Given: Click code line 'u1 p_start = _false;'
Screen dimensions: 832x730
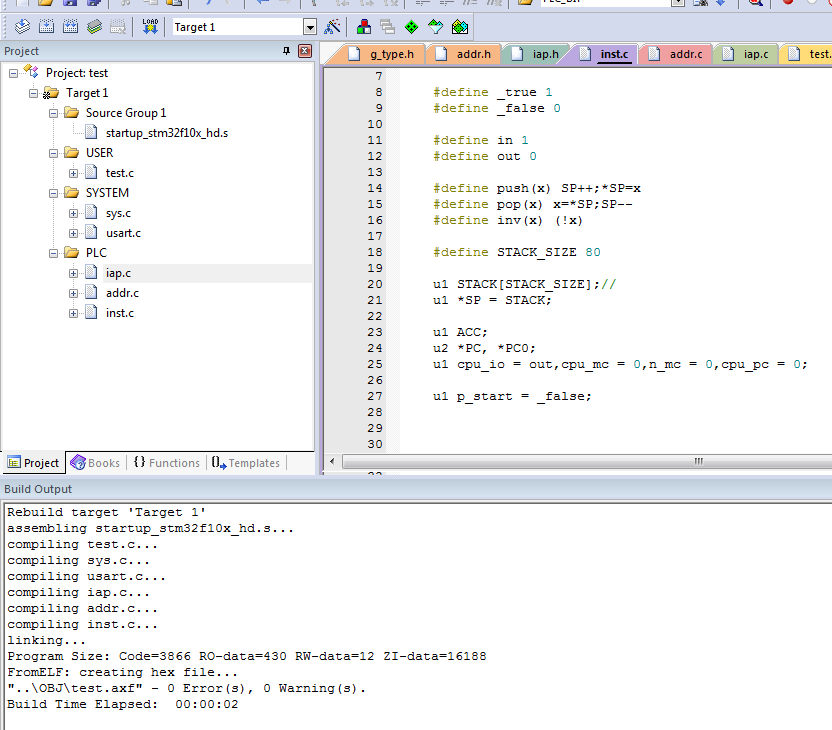Looking at the screenshot, I should point(512,396).
